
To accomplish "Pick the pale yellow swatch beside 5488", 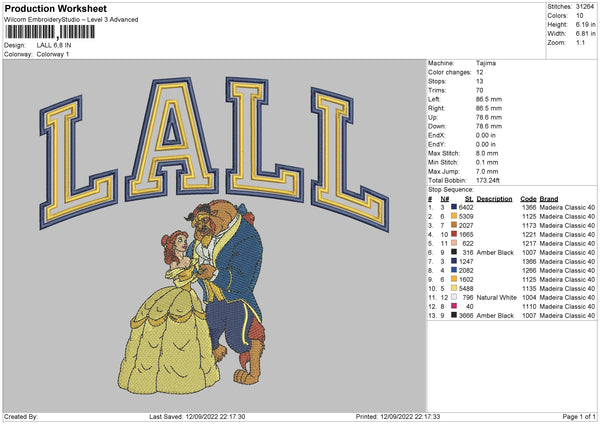I will coord(454,288).
